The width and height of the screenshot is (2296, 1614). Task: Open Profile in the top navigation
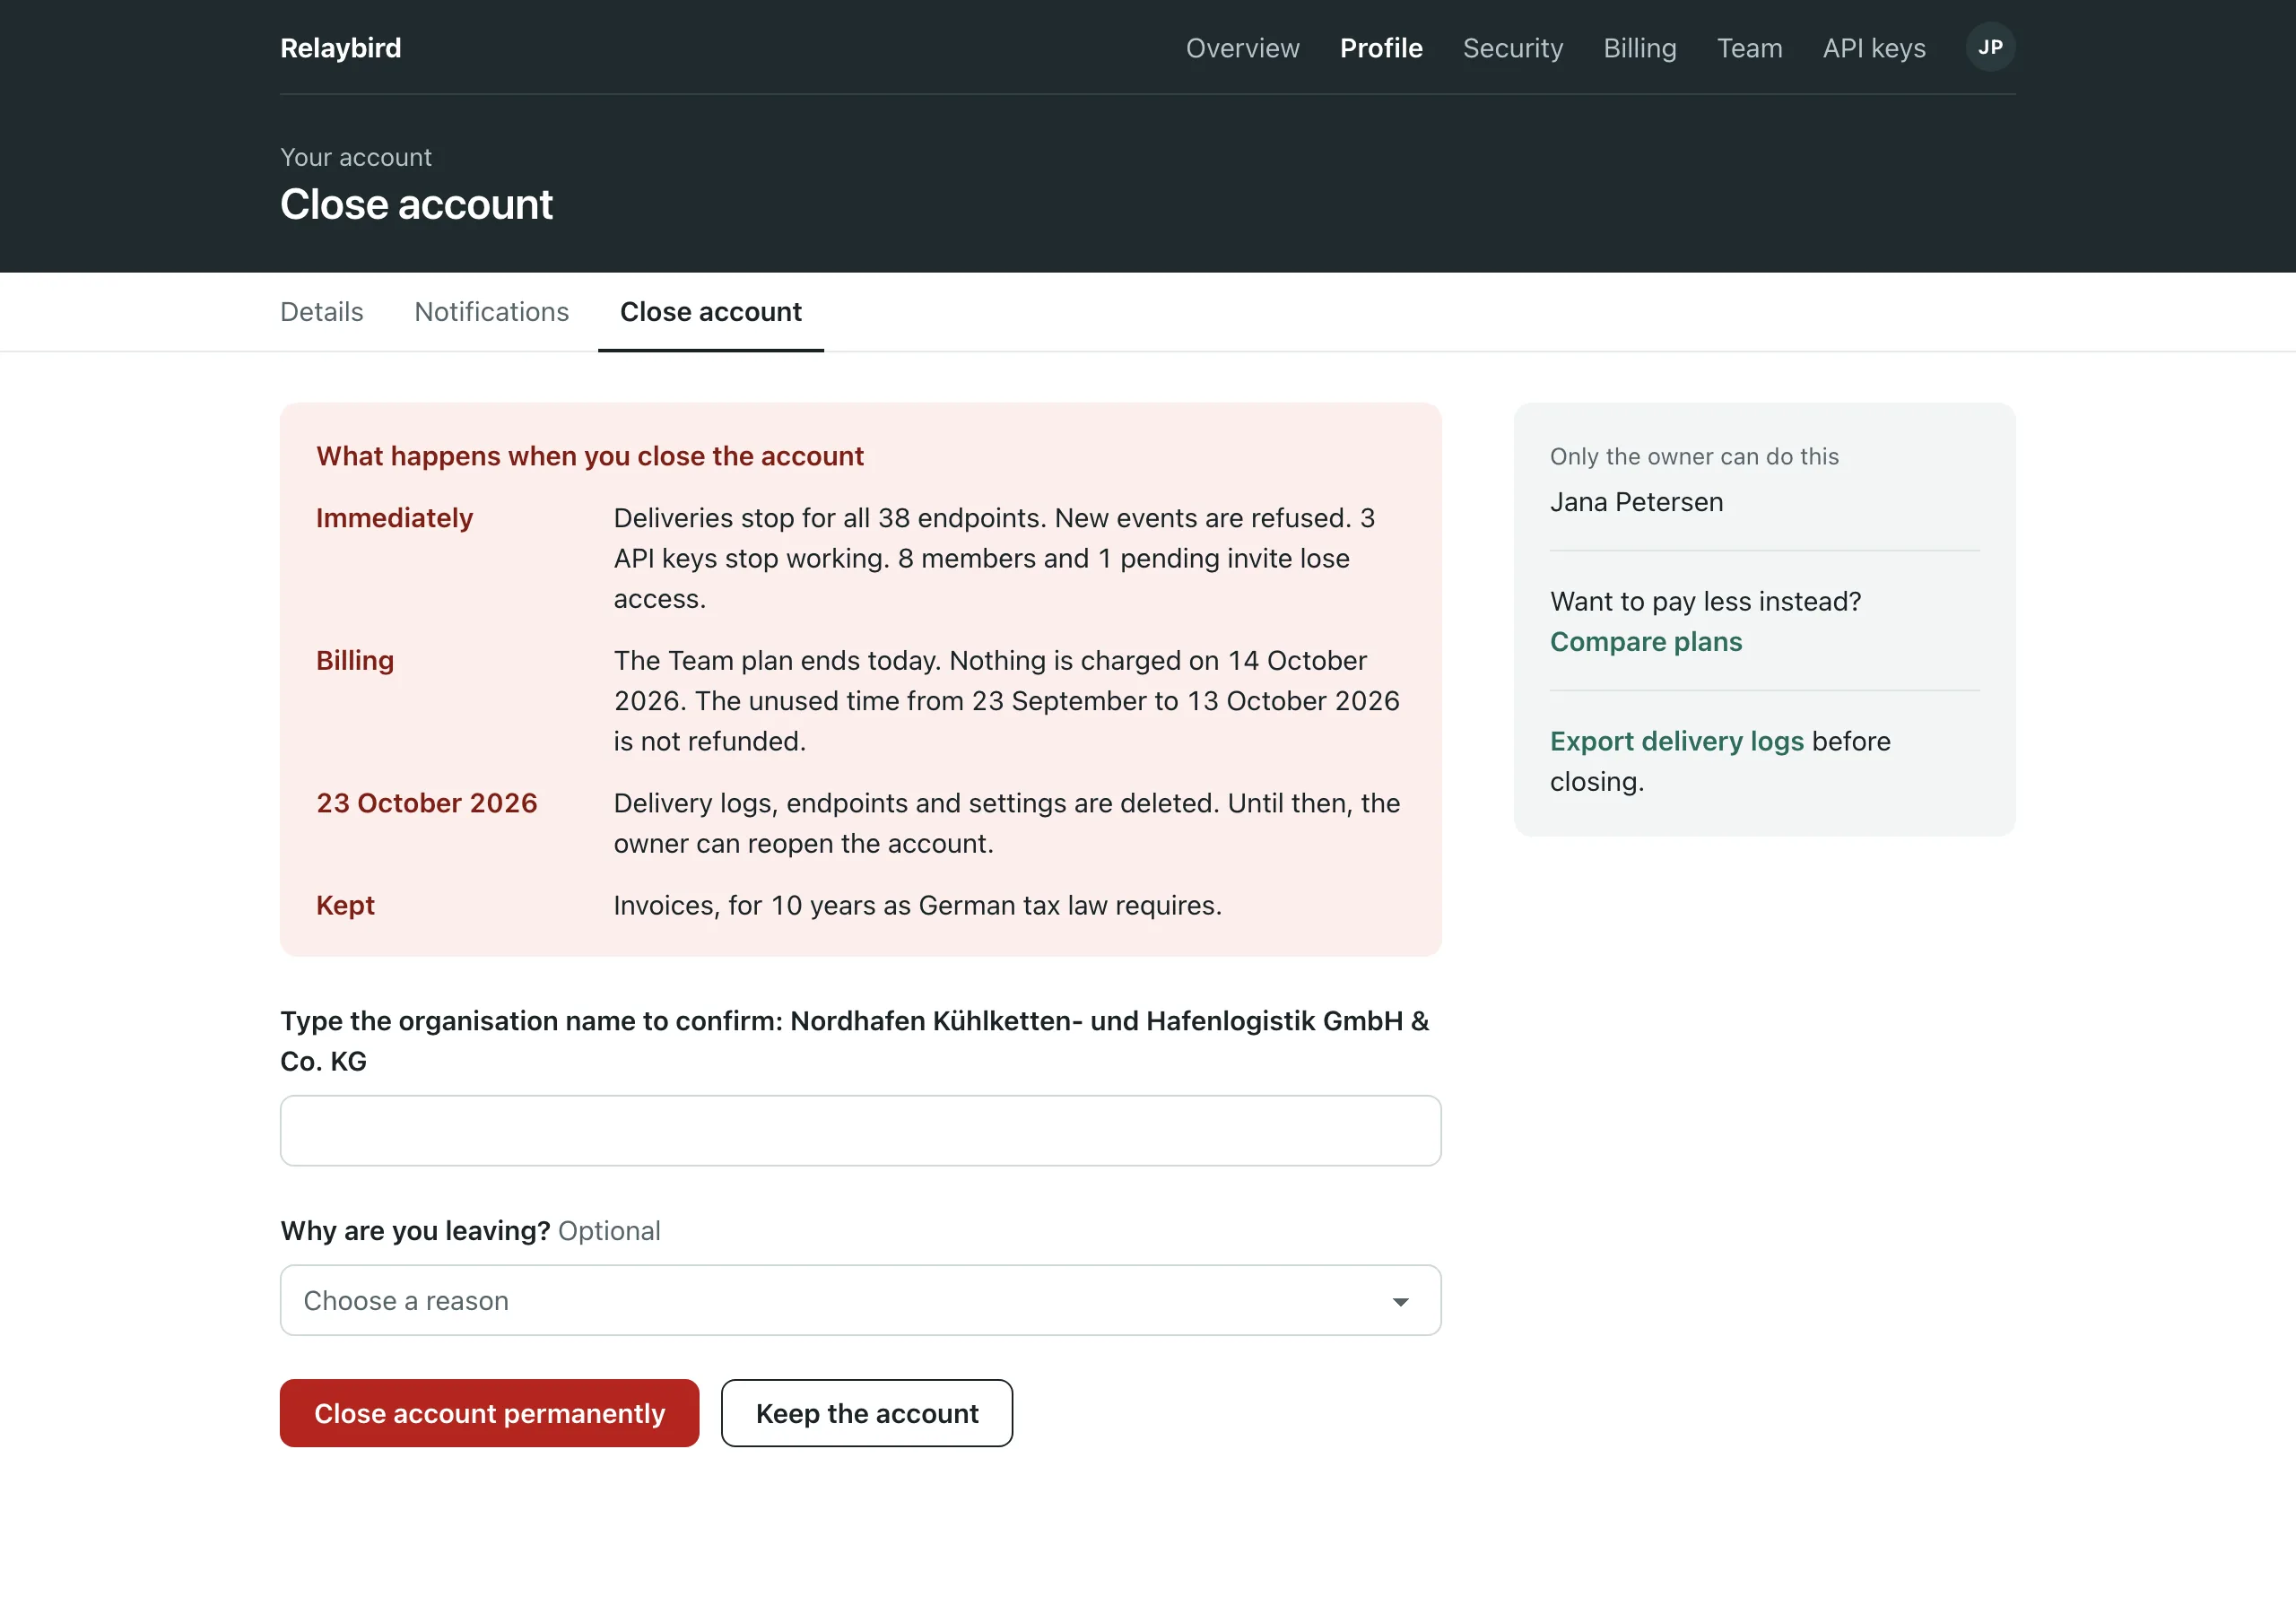pyautogui.click(x=1381, y=48)
